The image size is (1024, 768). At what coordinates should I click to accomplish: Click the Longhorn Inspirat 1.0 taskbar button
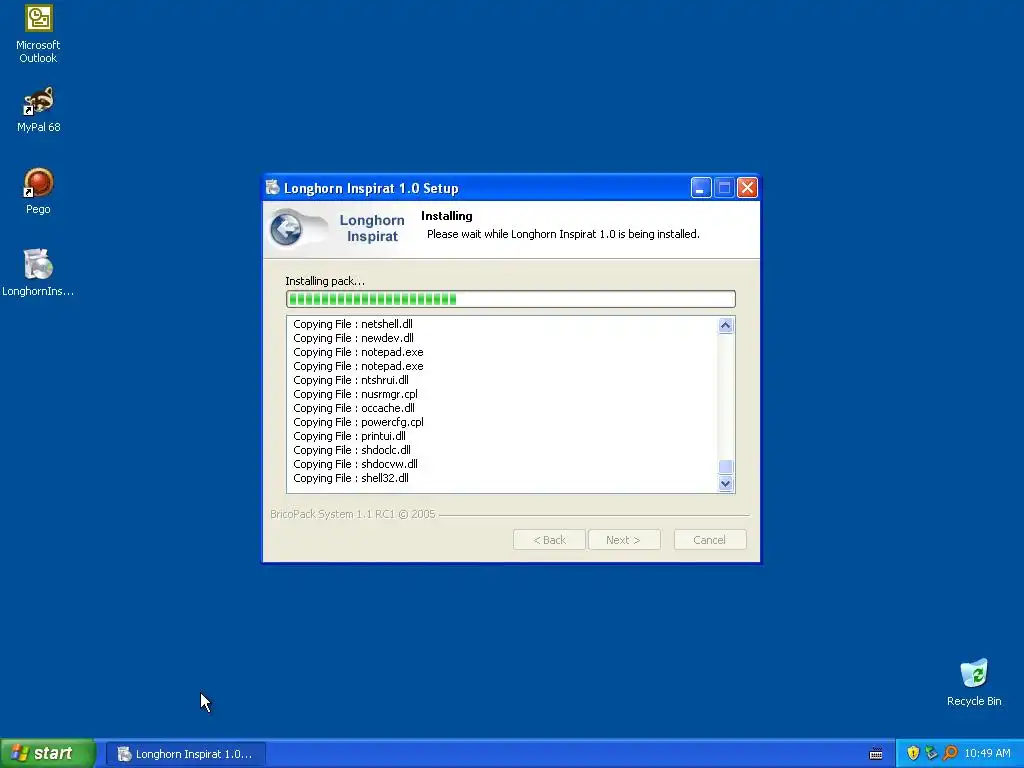(185, 754)
